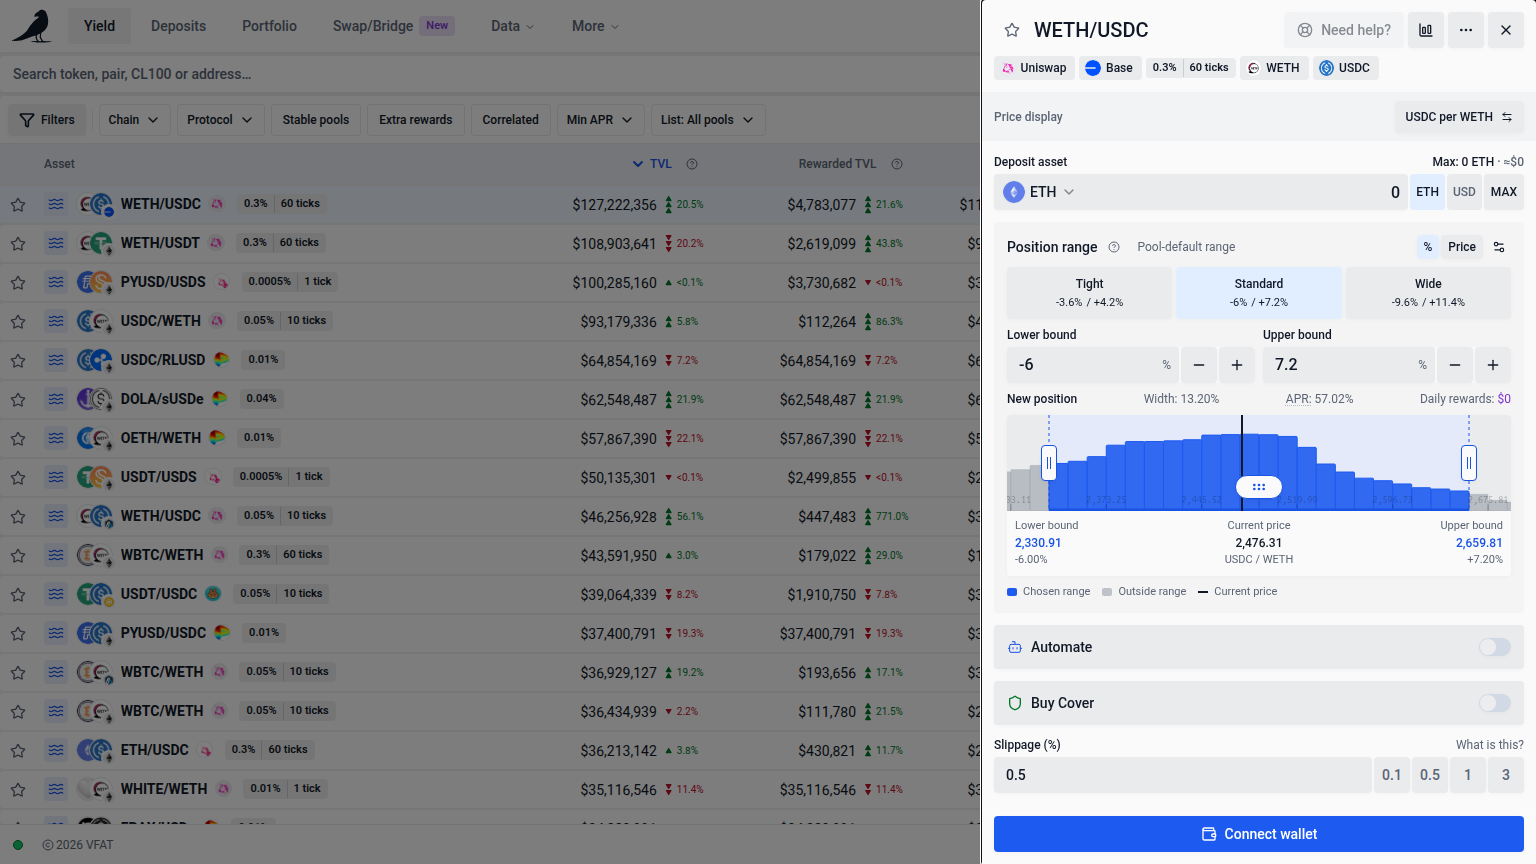Swap price display direction arrows

[1507, 117]
